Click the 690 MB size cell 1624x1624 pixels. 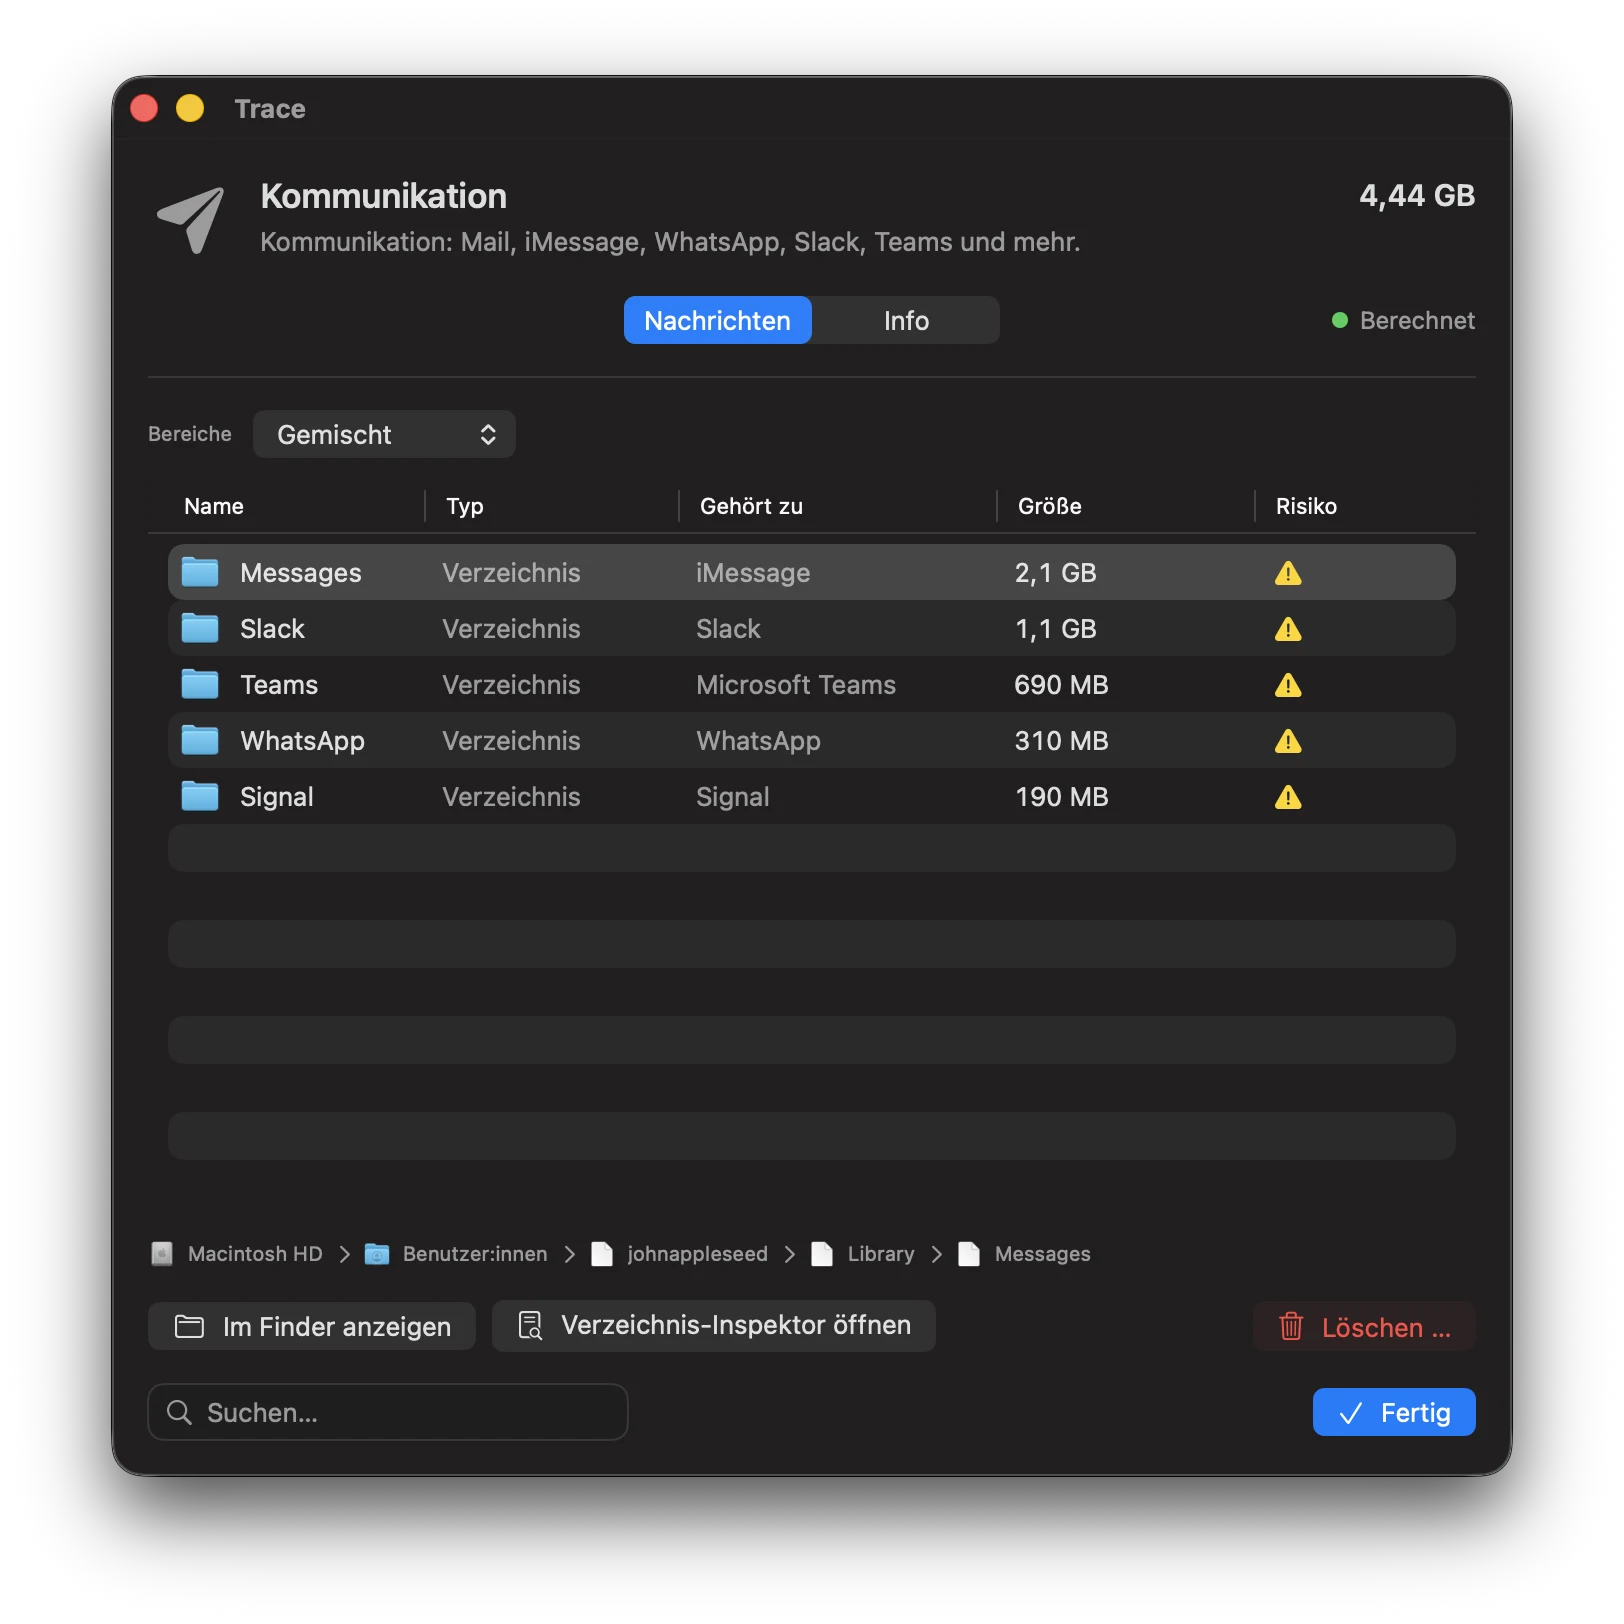[x=1061, y=685]
